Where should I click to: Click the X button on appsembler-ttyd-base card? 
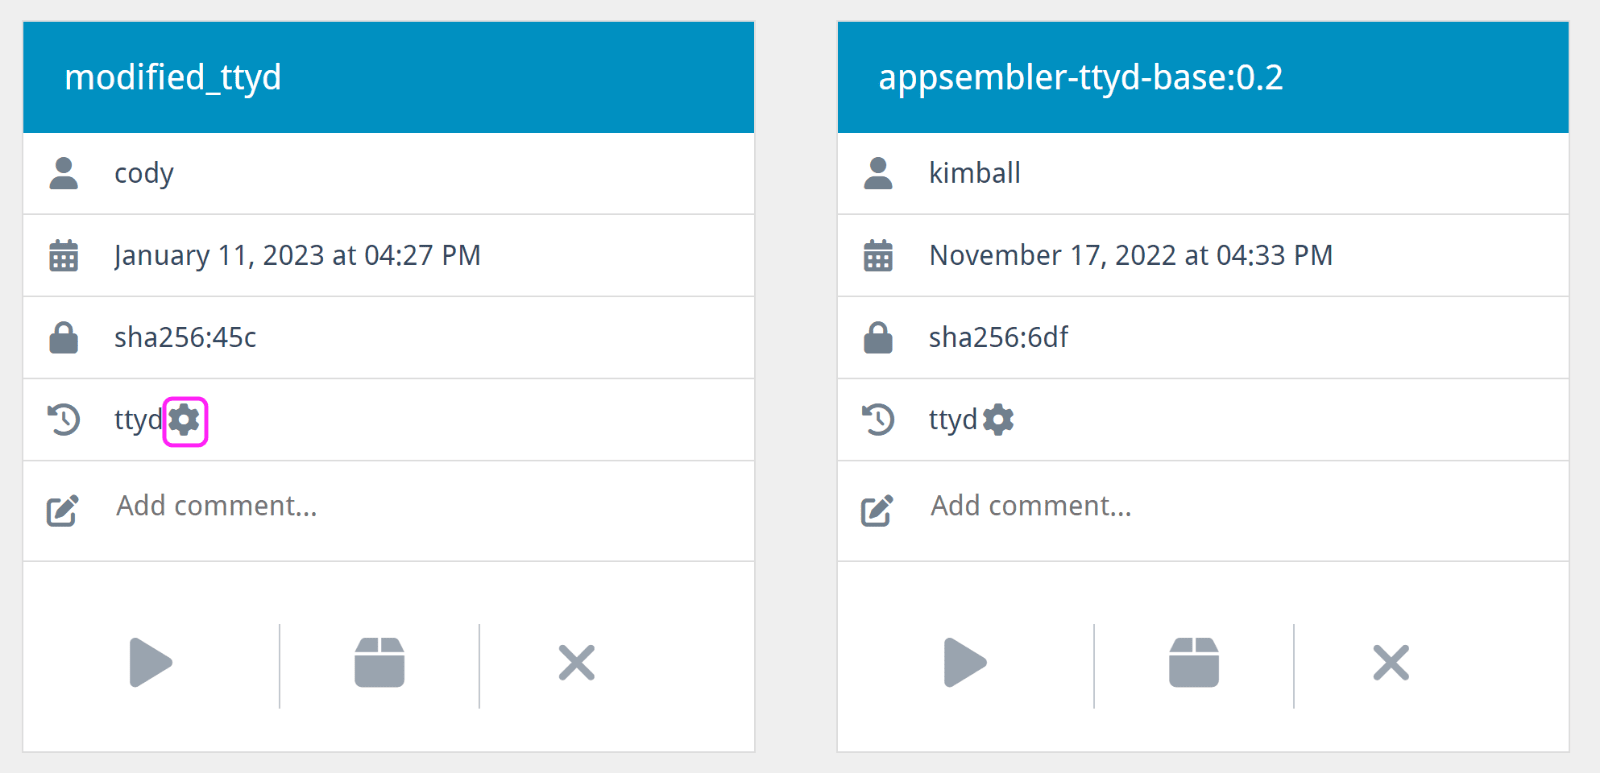pyautogui.click(x=1391, y=663)
